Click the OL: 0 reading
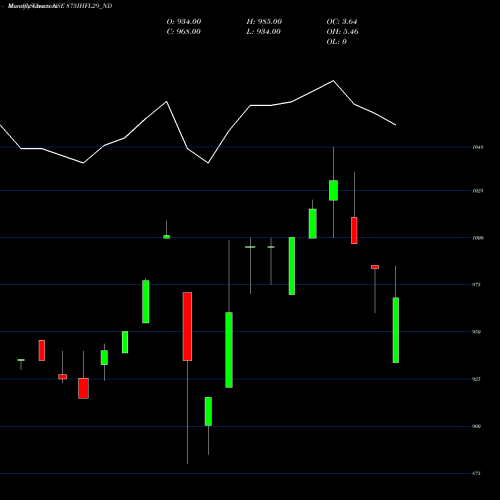The width and height of the screenshot is (500, 500). (336, 42)
